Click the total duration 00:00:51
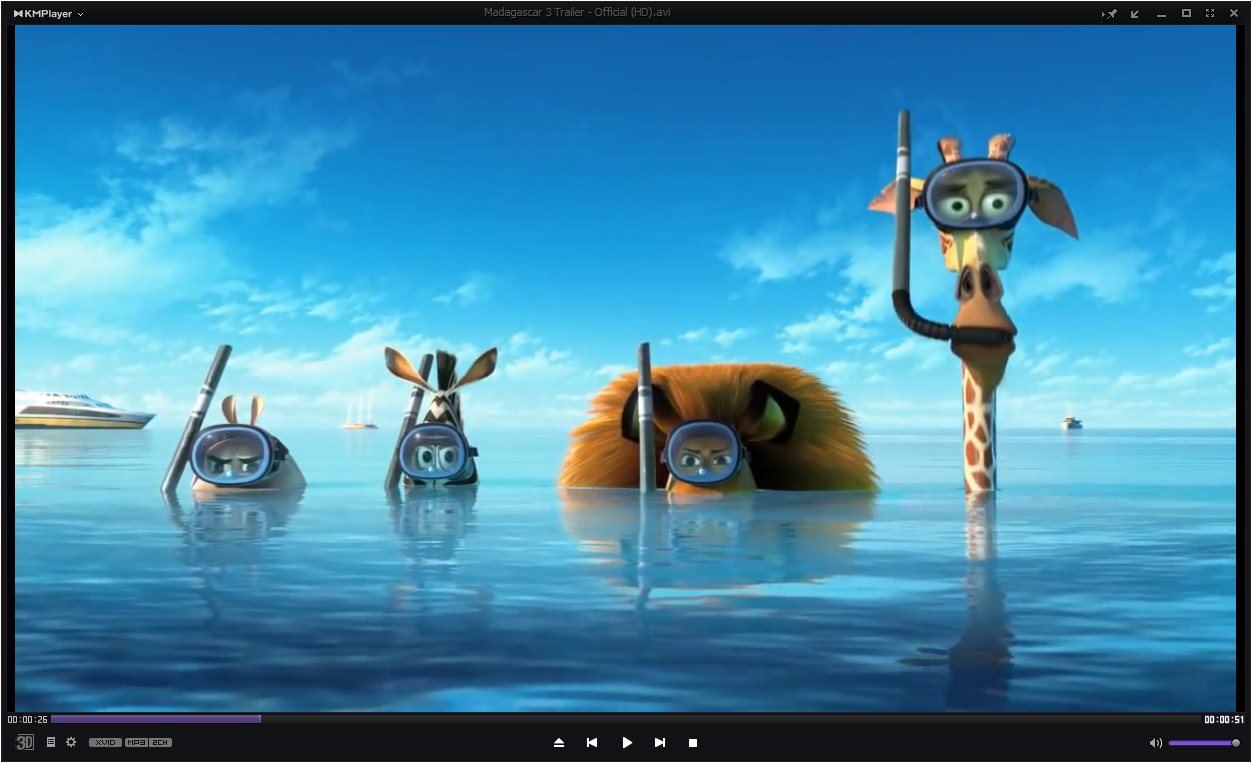1252x763 pixels. (1224, 720)
